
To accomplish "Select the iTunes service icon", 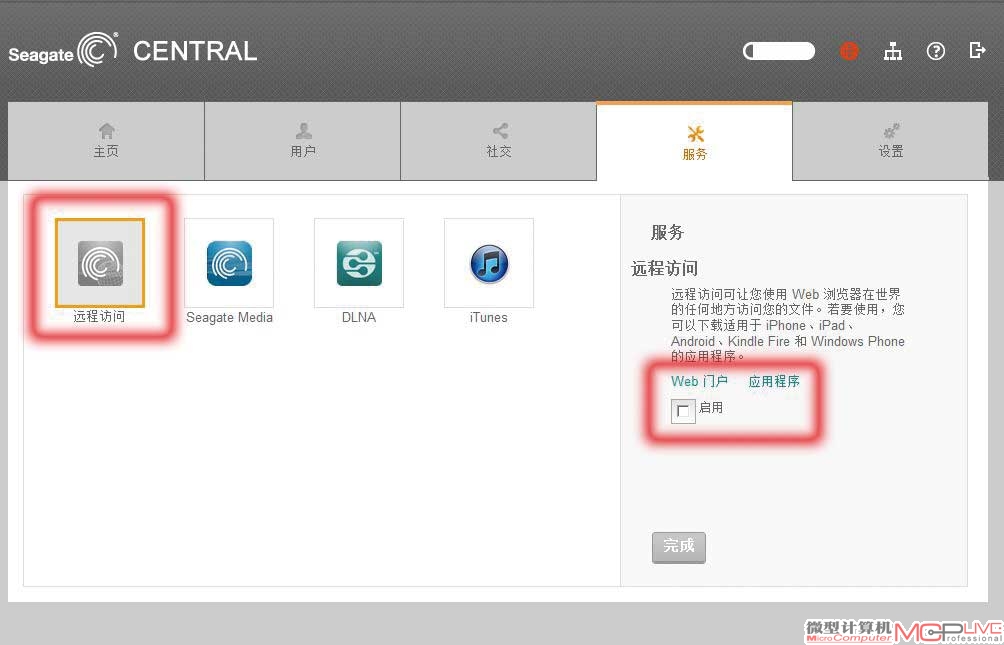I will coord(489,263).
